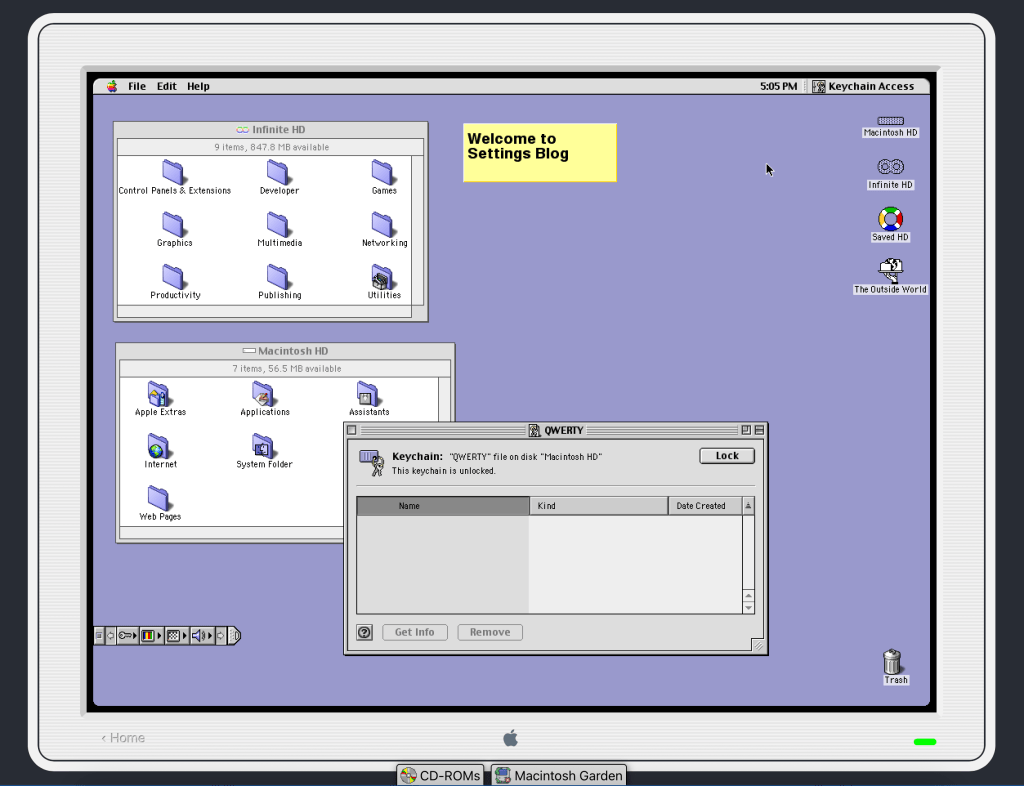Open the Saved HD disk icon

[890, 219]
